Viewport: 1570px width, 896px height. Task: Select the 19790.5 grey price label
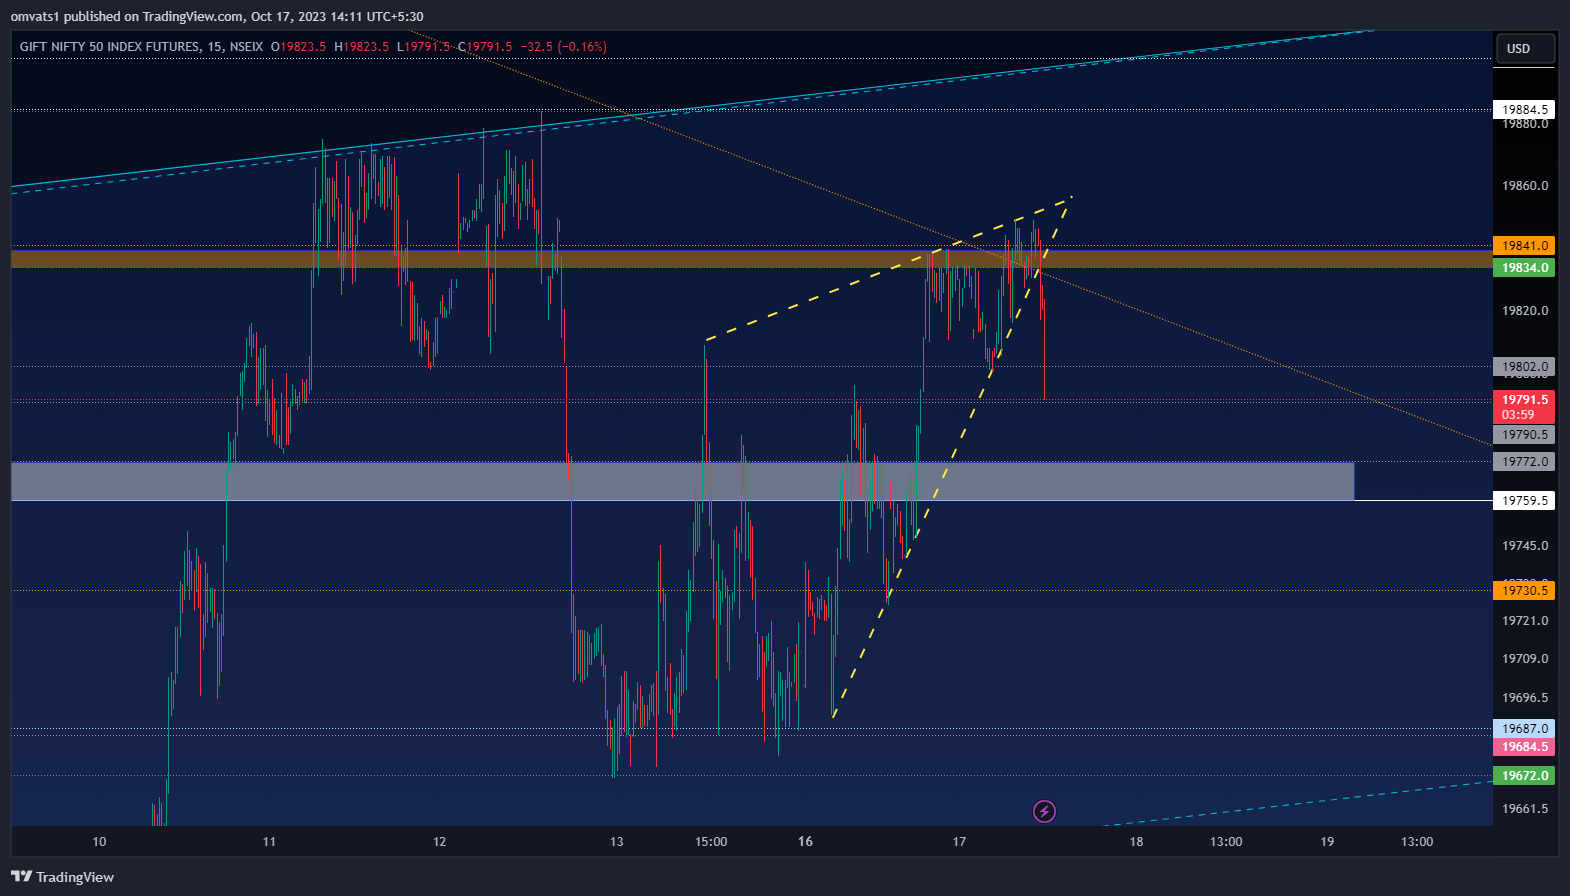pos(1524,435)
